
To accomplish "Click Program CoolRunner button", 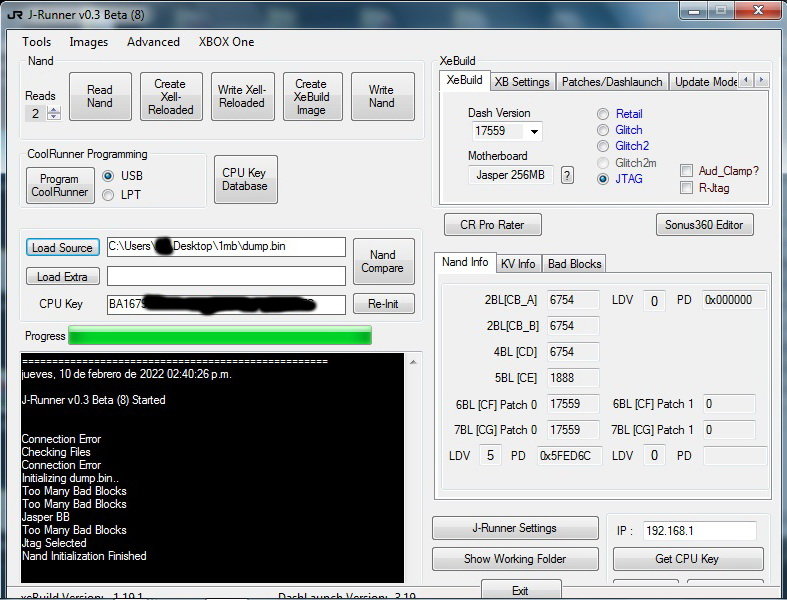I will 60,185.
